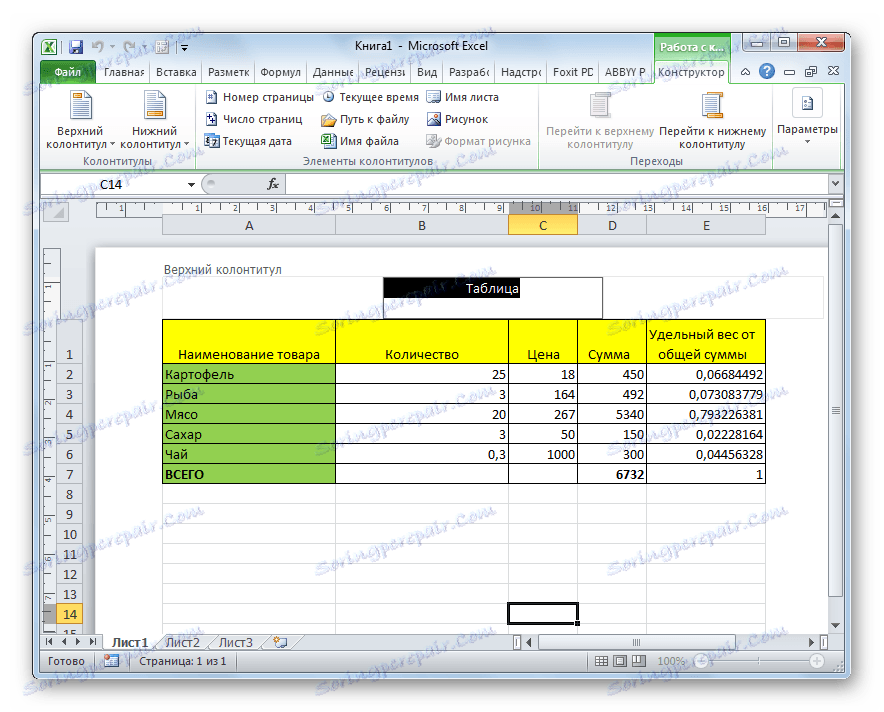Click the header center box with Таблица
The image size is (884, 712).
pyautogui.click(x=493, y=298)
